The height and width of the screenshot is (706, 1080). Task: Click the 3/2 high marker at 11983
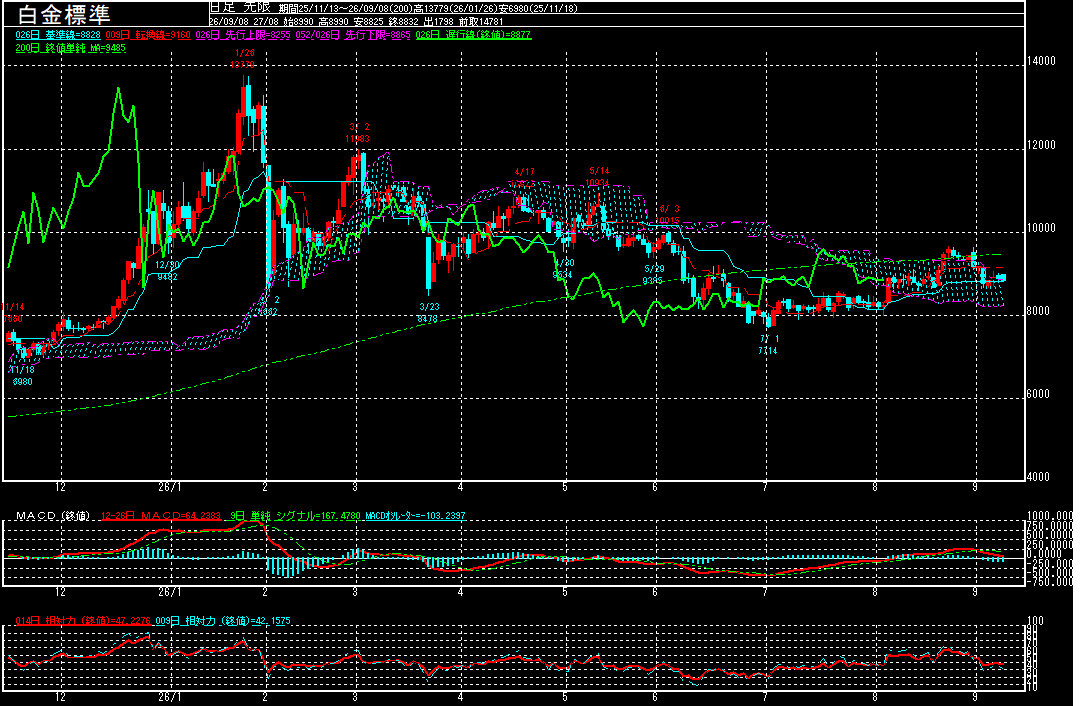coord(357,133)
